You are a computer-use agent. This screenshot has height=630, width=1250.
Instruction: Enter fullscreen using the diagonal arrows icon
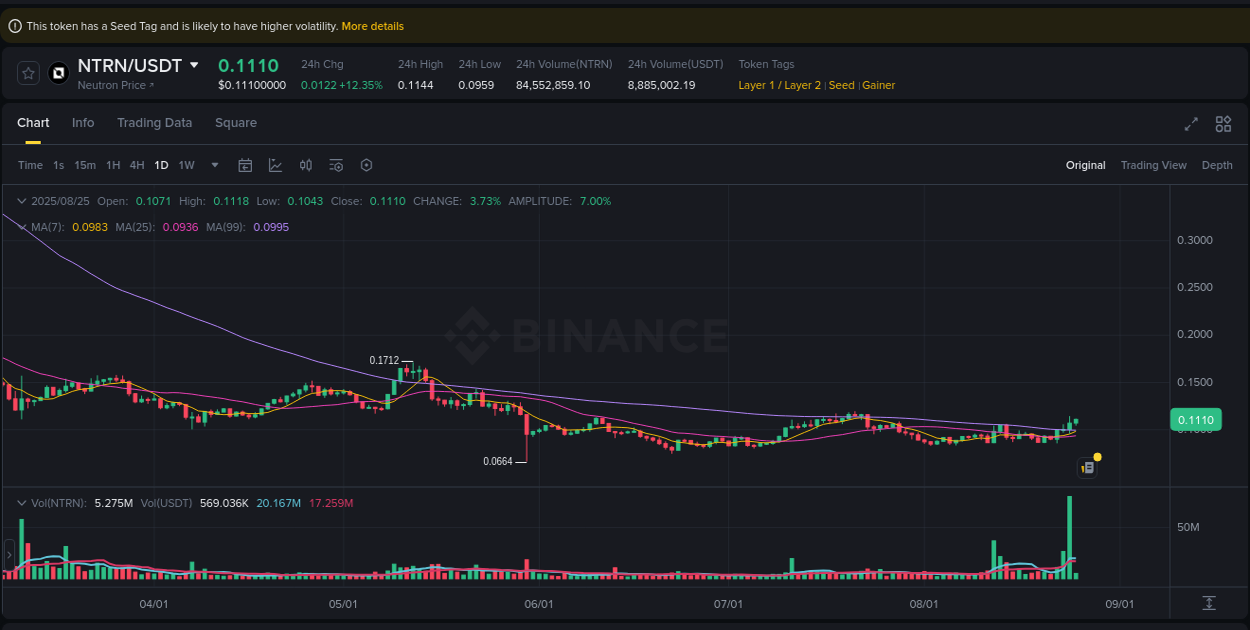pyautogui.click(x=1191, y=124)
